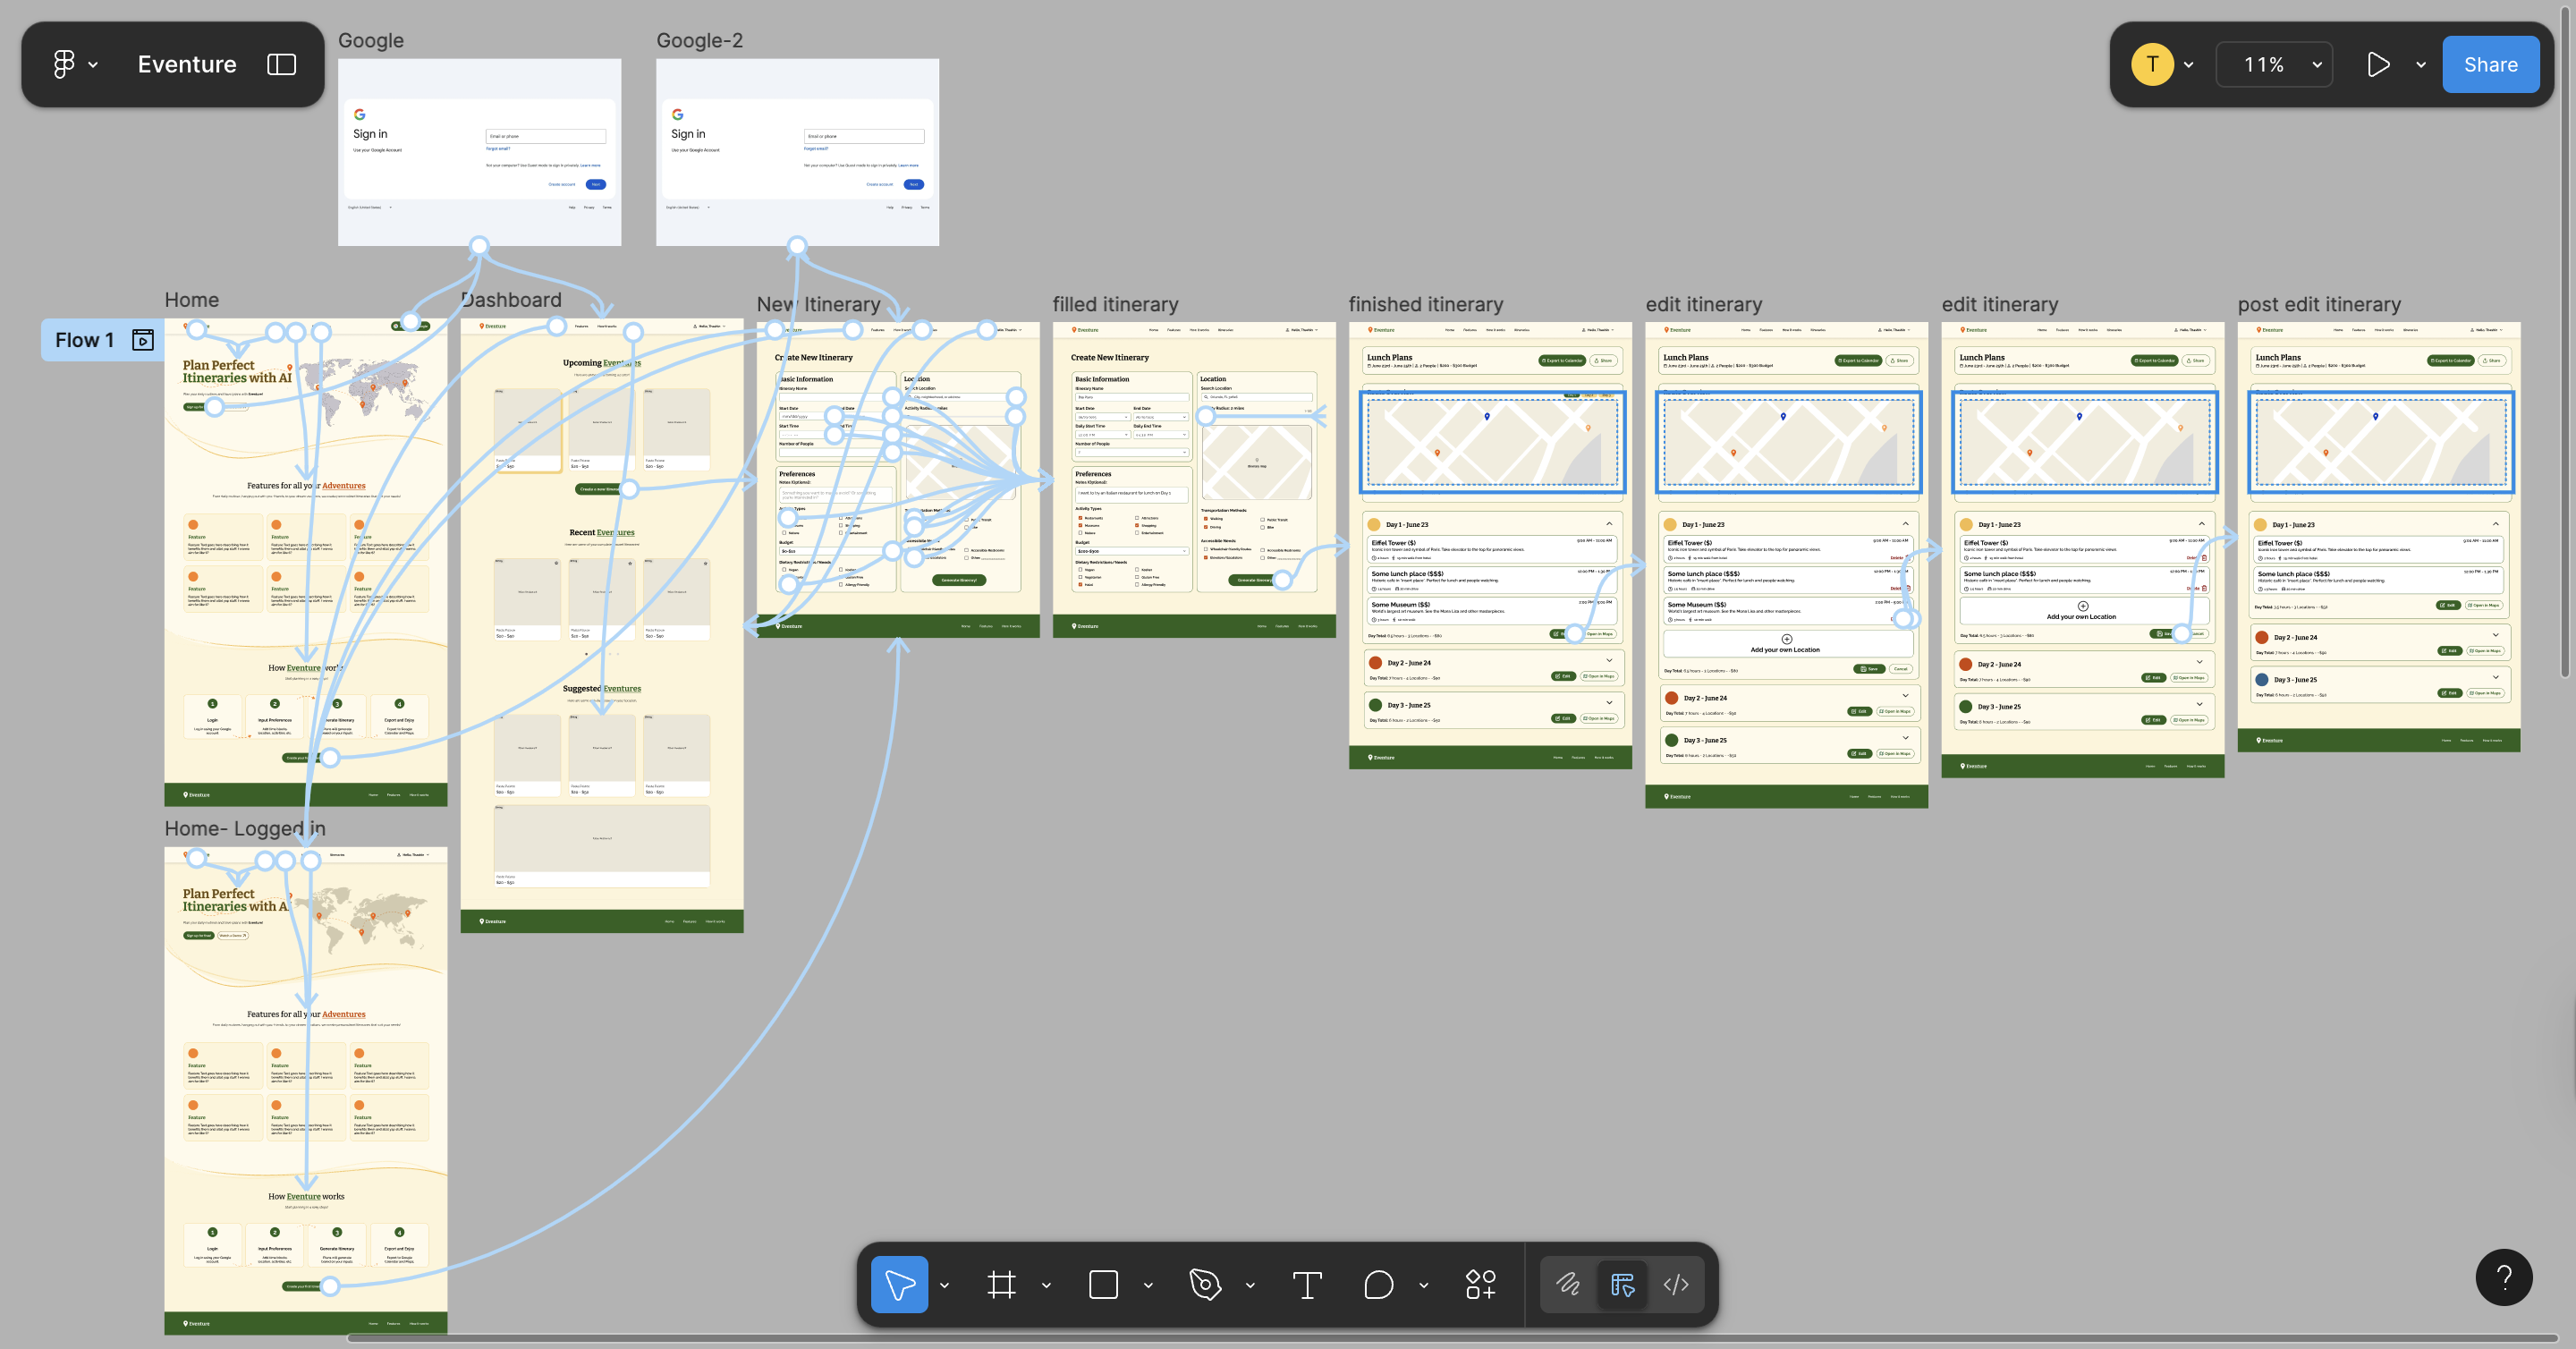Viewport: 2576px width, 1349px height.
Task: Select the Google-2 frame thumbnail
Action: (797, 152)
